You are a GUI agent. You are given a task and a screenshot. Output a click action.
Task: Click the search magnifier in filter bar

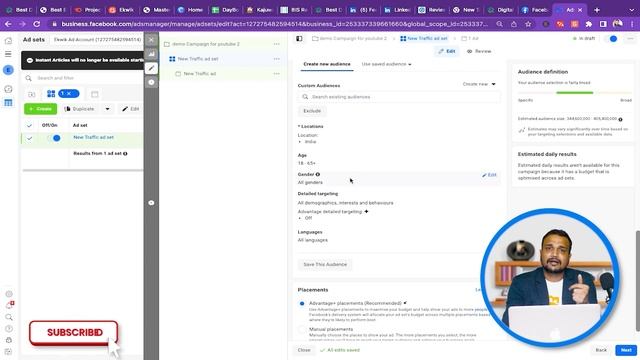[28, 78]
